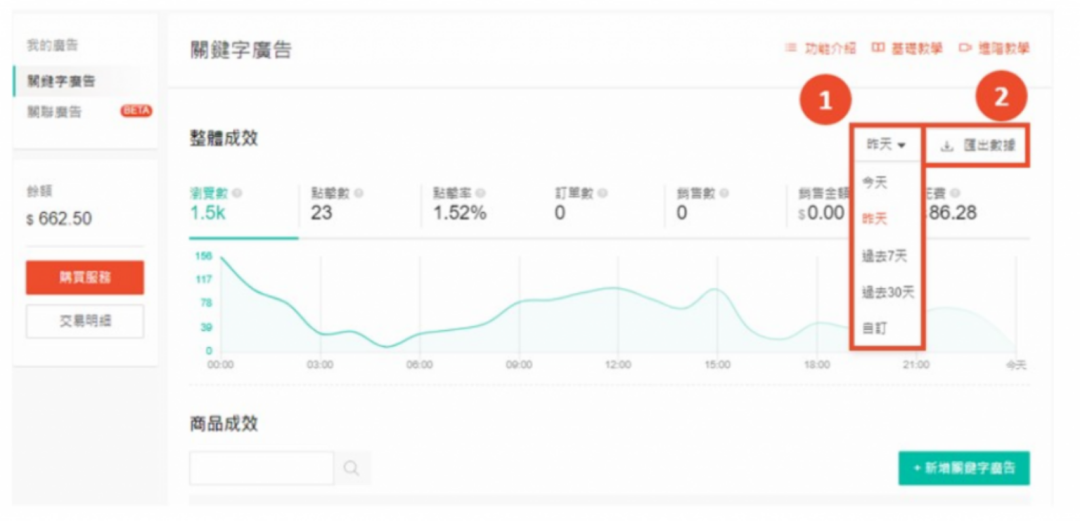Click the download icon beside 匯出數據

click(x=947, y=146)
